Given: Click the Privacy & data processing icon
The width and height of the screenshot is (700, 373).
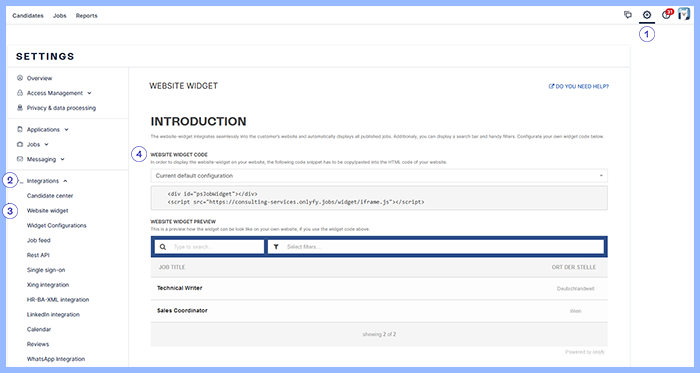Looking at the screenshot, I should pos(20,108).
